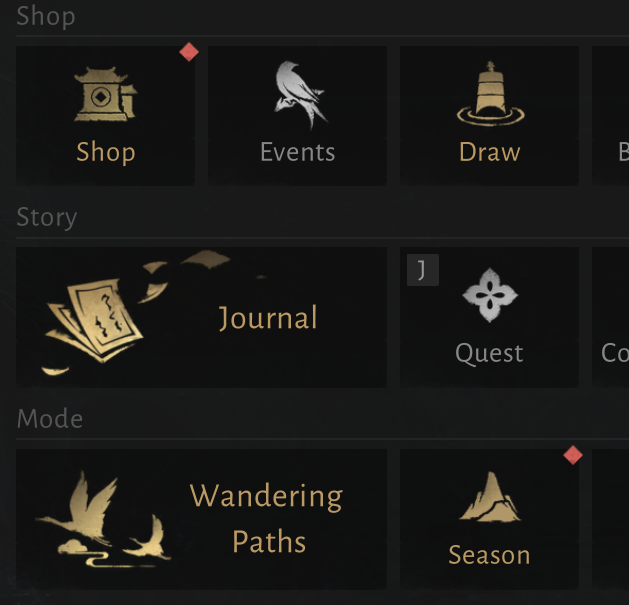
Task: Enter Wandering Paths mode text
Action: (x=266, y=519)
